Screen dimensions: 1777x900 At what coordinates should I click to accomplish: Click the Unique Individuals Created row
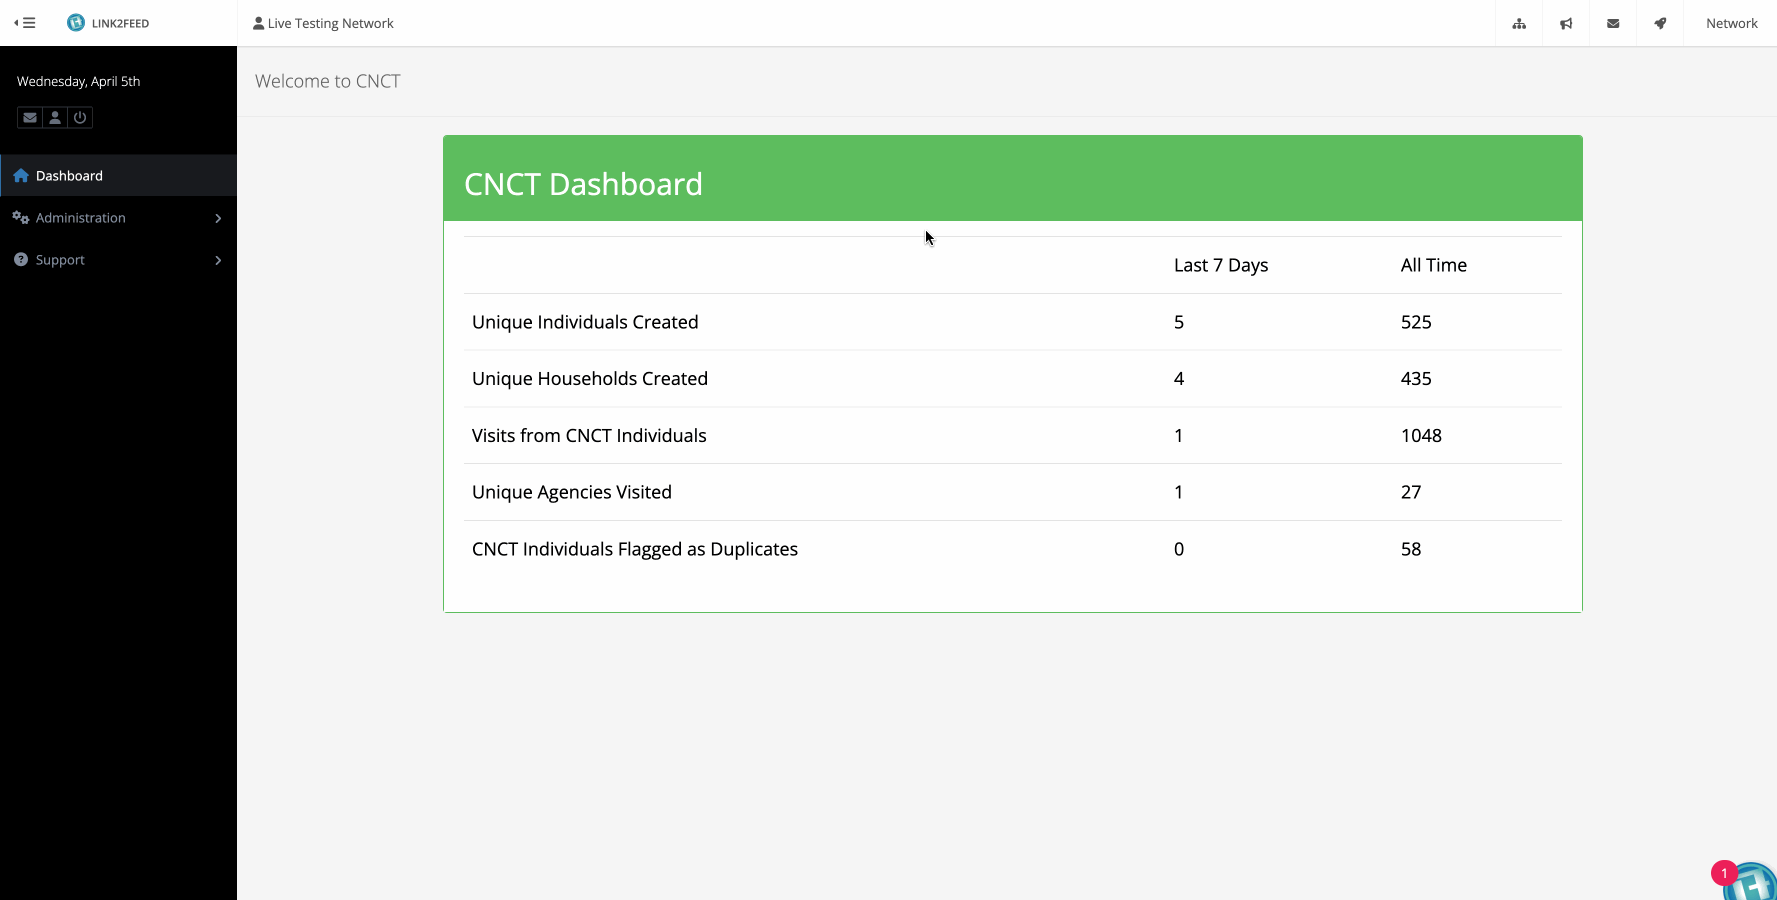tap(585, 322)
